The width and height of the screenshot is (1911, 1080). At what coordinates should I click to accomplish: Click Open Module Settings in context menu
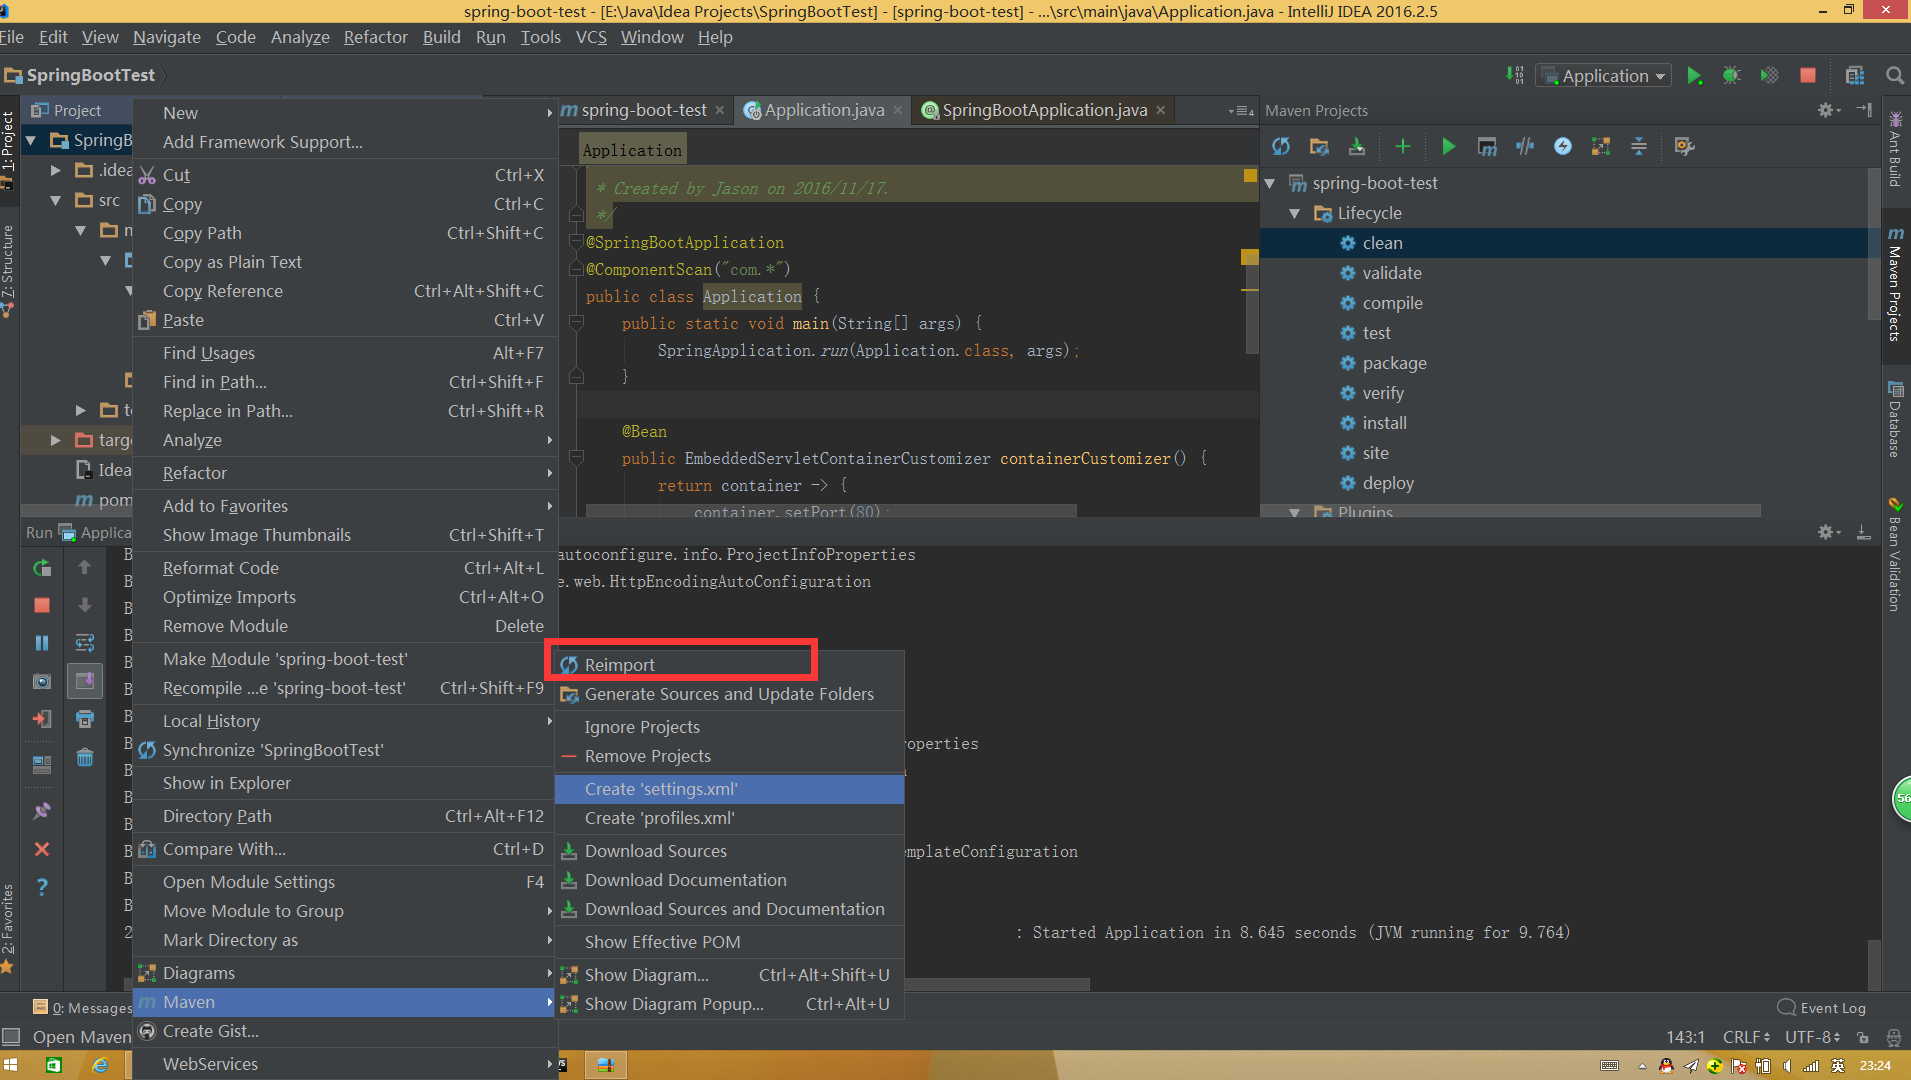[344, 882]
